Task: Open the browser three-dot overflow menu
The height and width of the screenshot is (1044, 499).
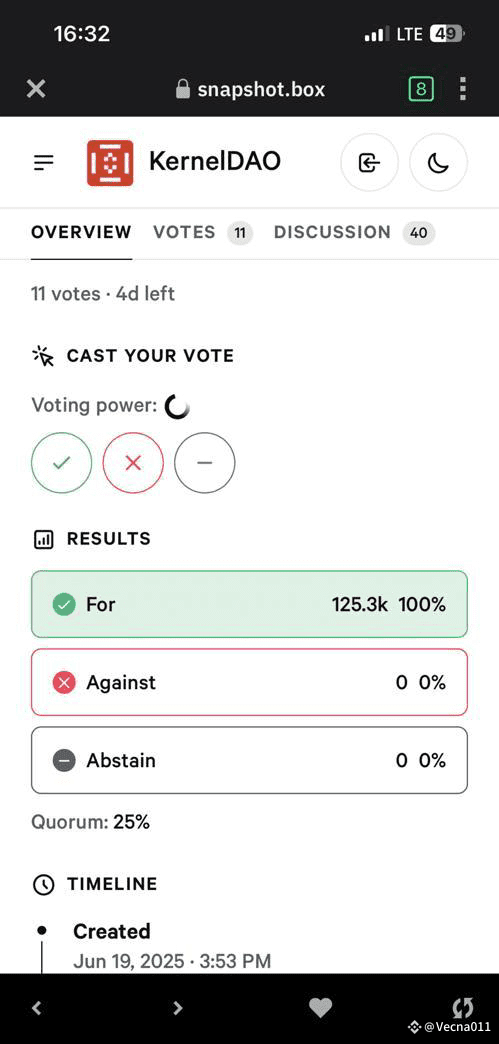Action: [x=463, y=89]
